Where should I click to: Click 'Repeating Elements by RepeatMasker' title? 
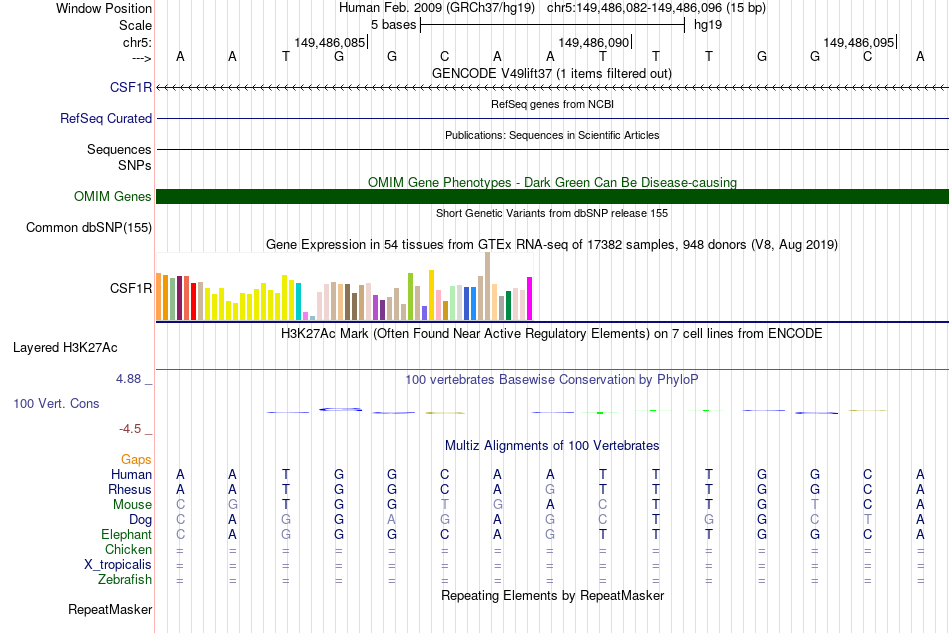point(552,595)
